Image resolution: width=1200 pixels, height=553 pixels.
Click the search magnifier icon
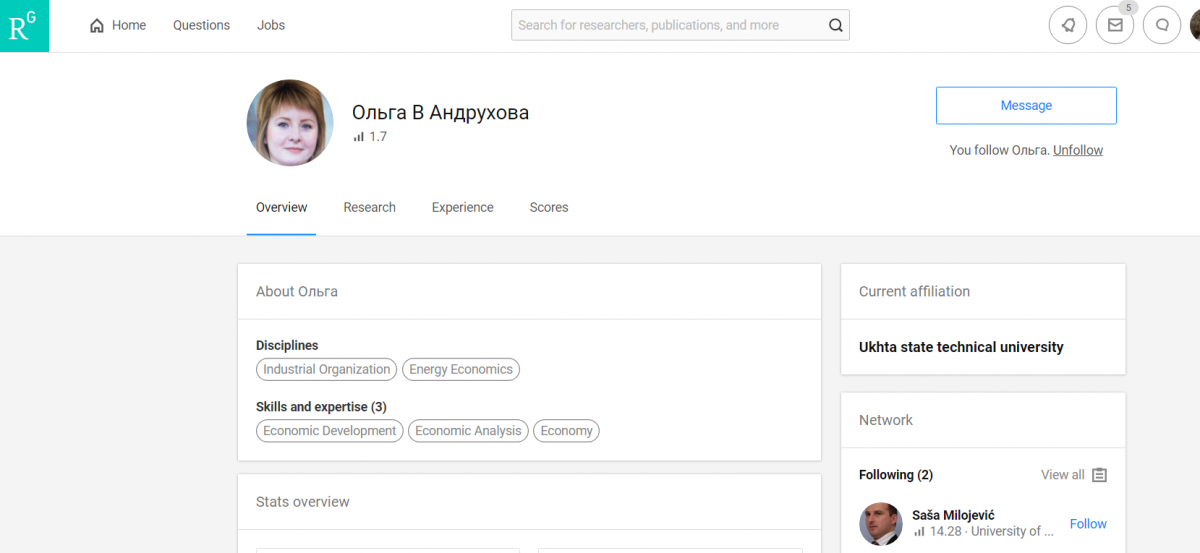835,26
